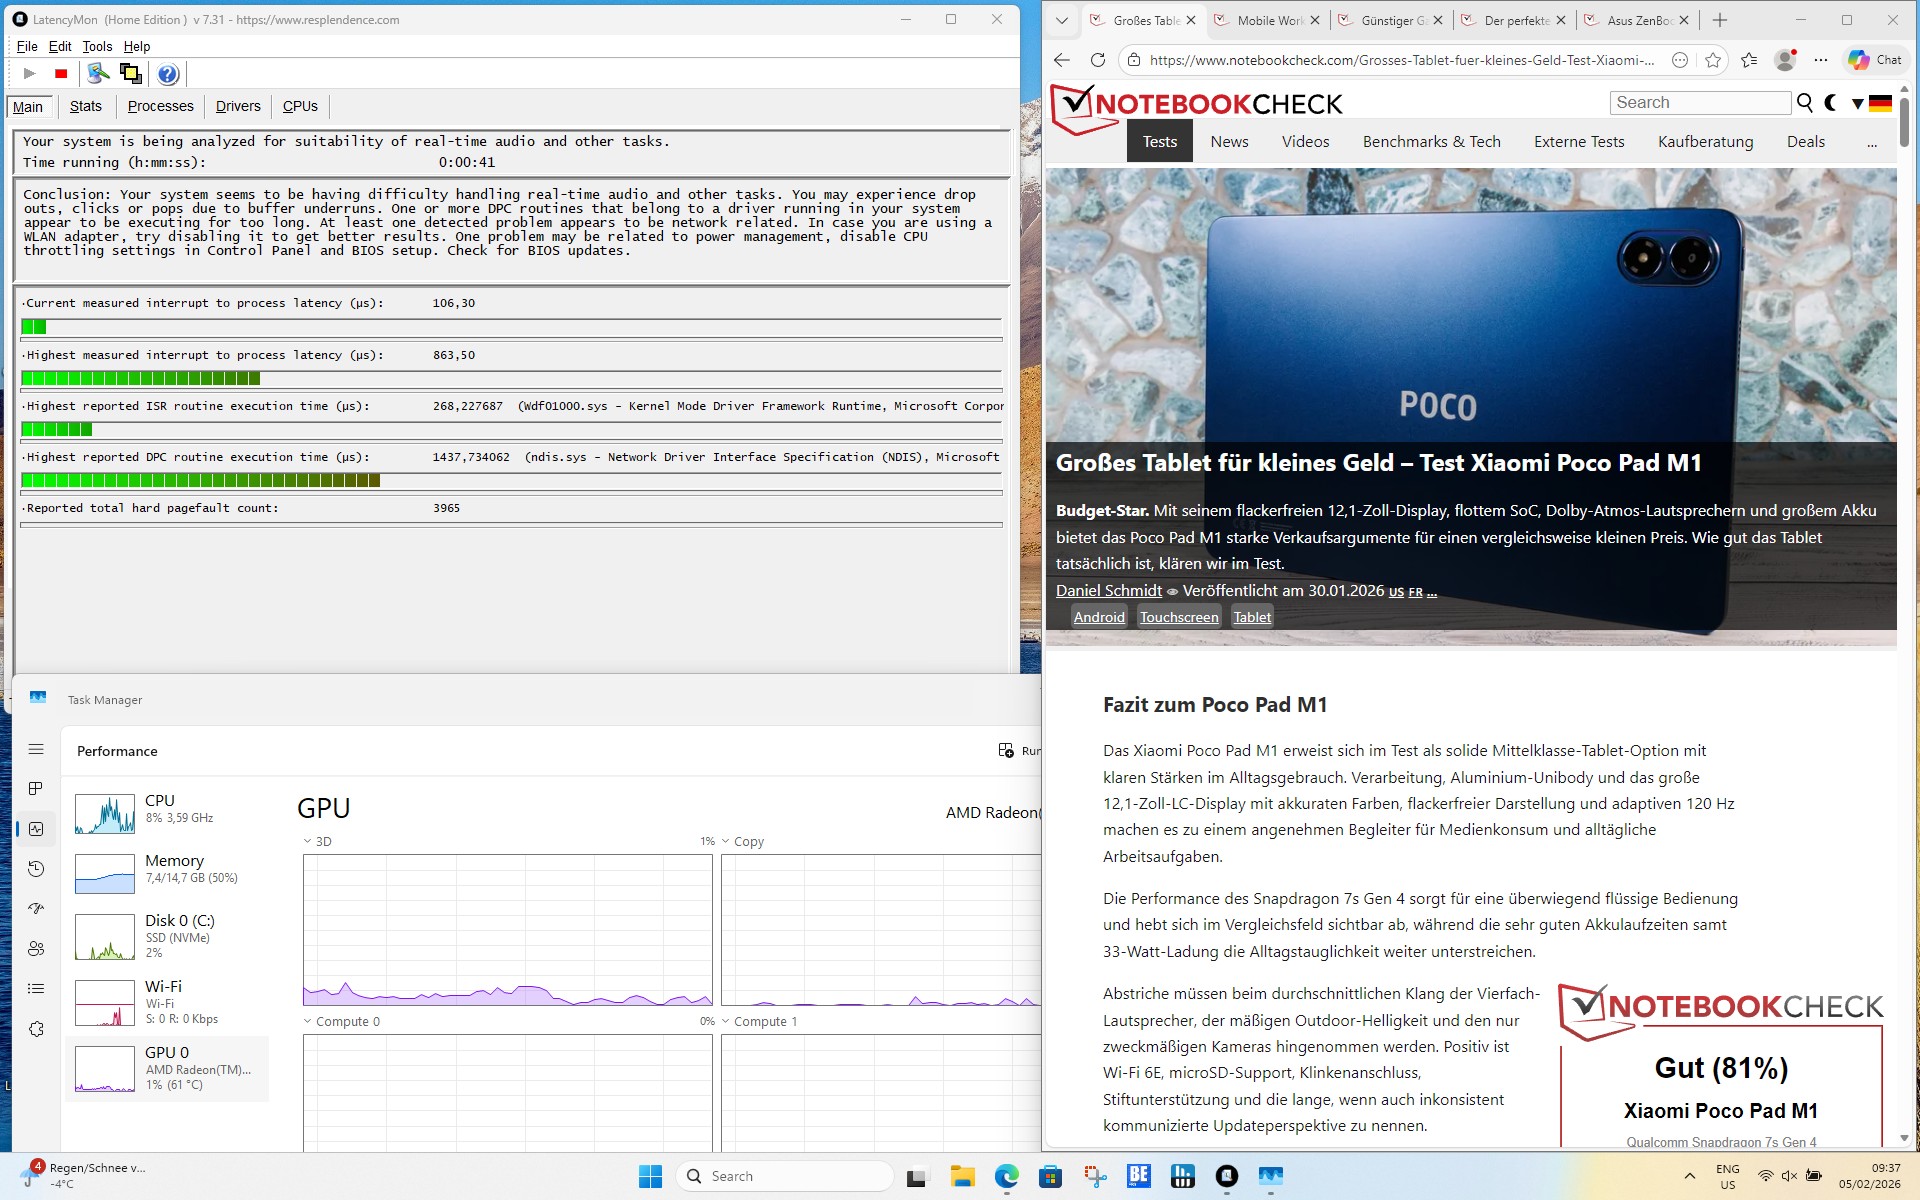Click the blue help question mark icon

pyautogui.click(x=168, y=73)
